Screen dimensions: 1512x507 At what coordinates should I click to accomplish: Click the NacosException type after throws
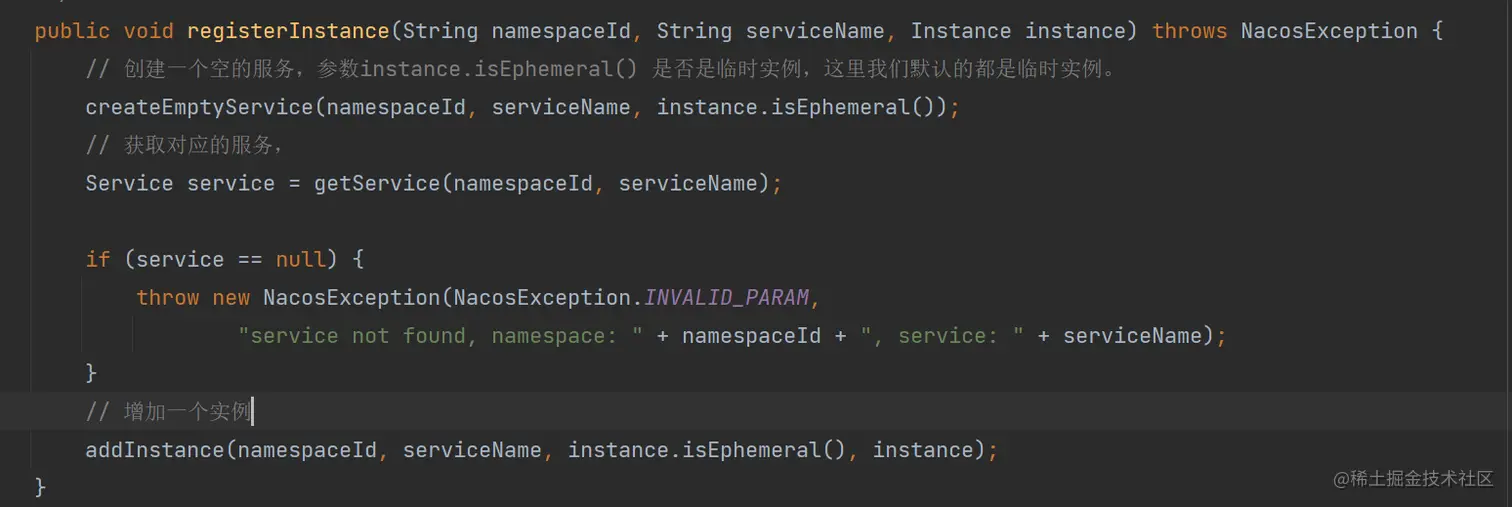tap(1329, 31)
